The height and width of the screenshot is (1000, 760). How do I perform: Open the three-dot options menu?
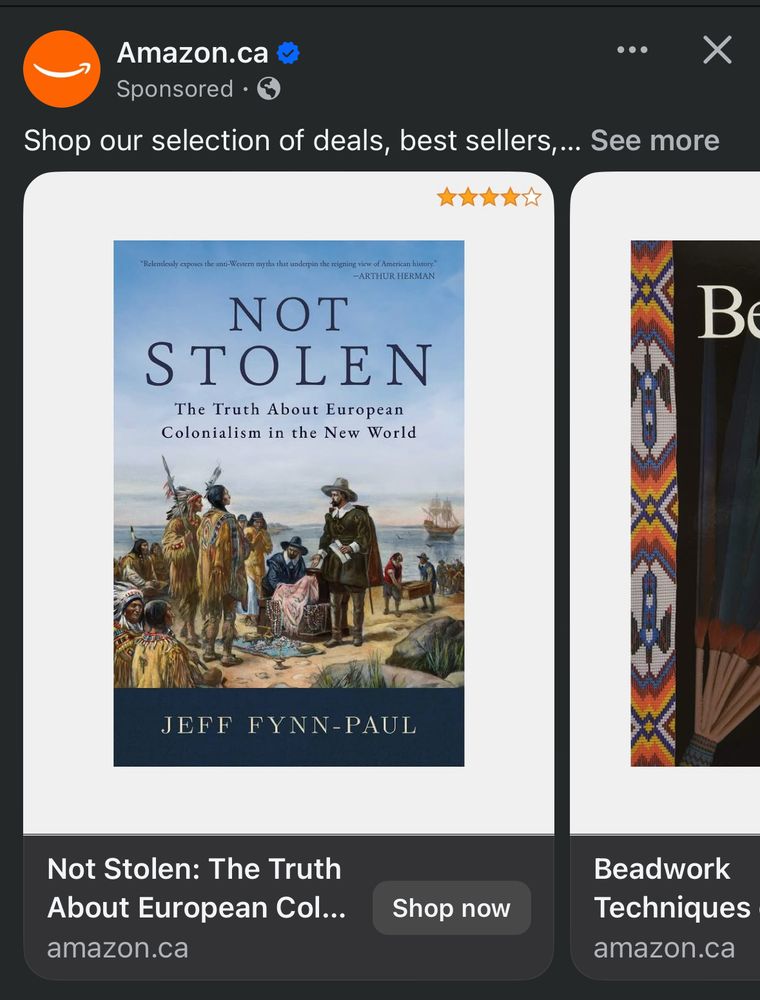point(632,50)
